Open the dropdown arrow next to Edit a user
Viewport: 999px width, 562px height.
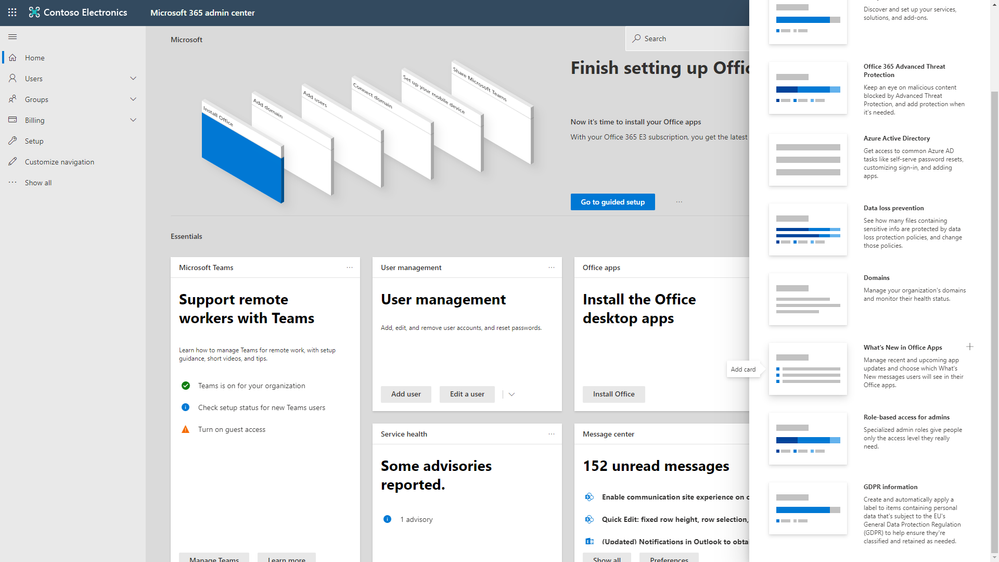(x=512, y=394)
